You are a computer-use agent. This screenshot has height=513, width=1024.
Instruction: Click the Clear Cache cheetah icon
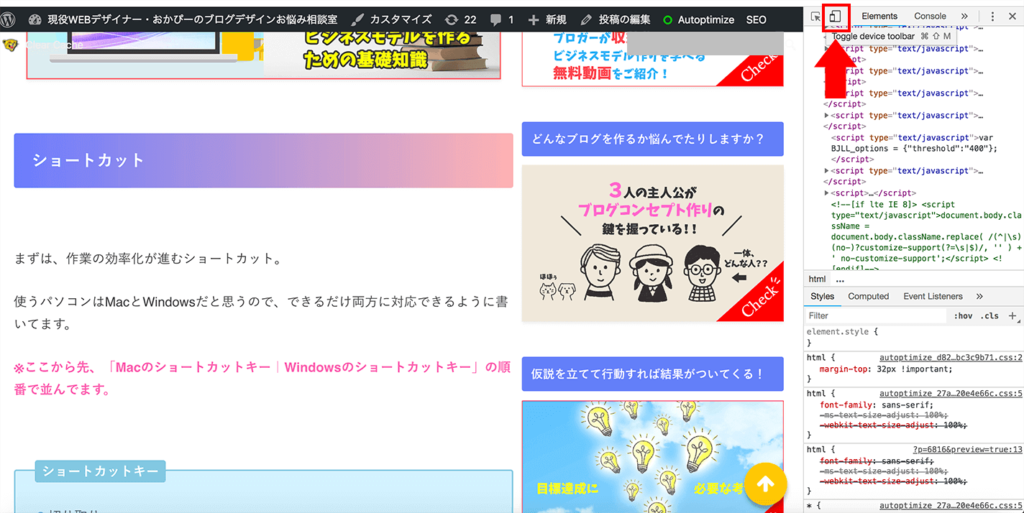(x=9, y=45)
